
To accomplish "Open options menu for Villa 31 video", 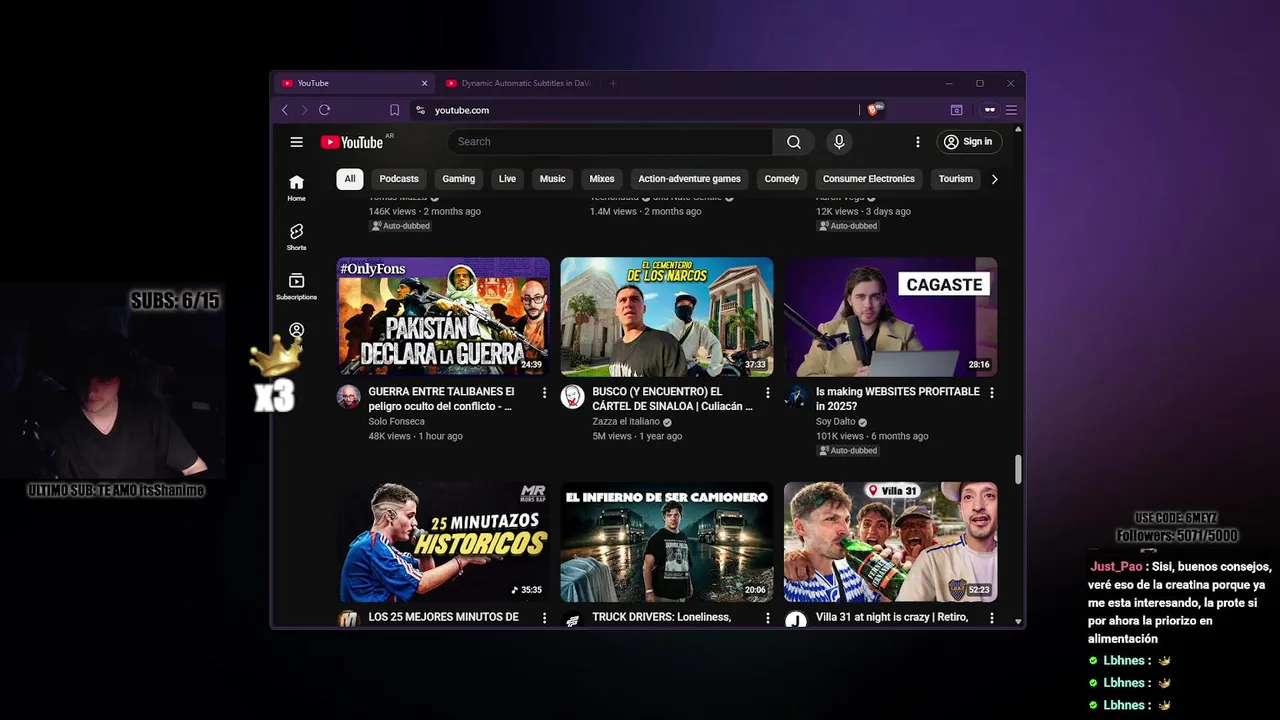I will (992, 619).
